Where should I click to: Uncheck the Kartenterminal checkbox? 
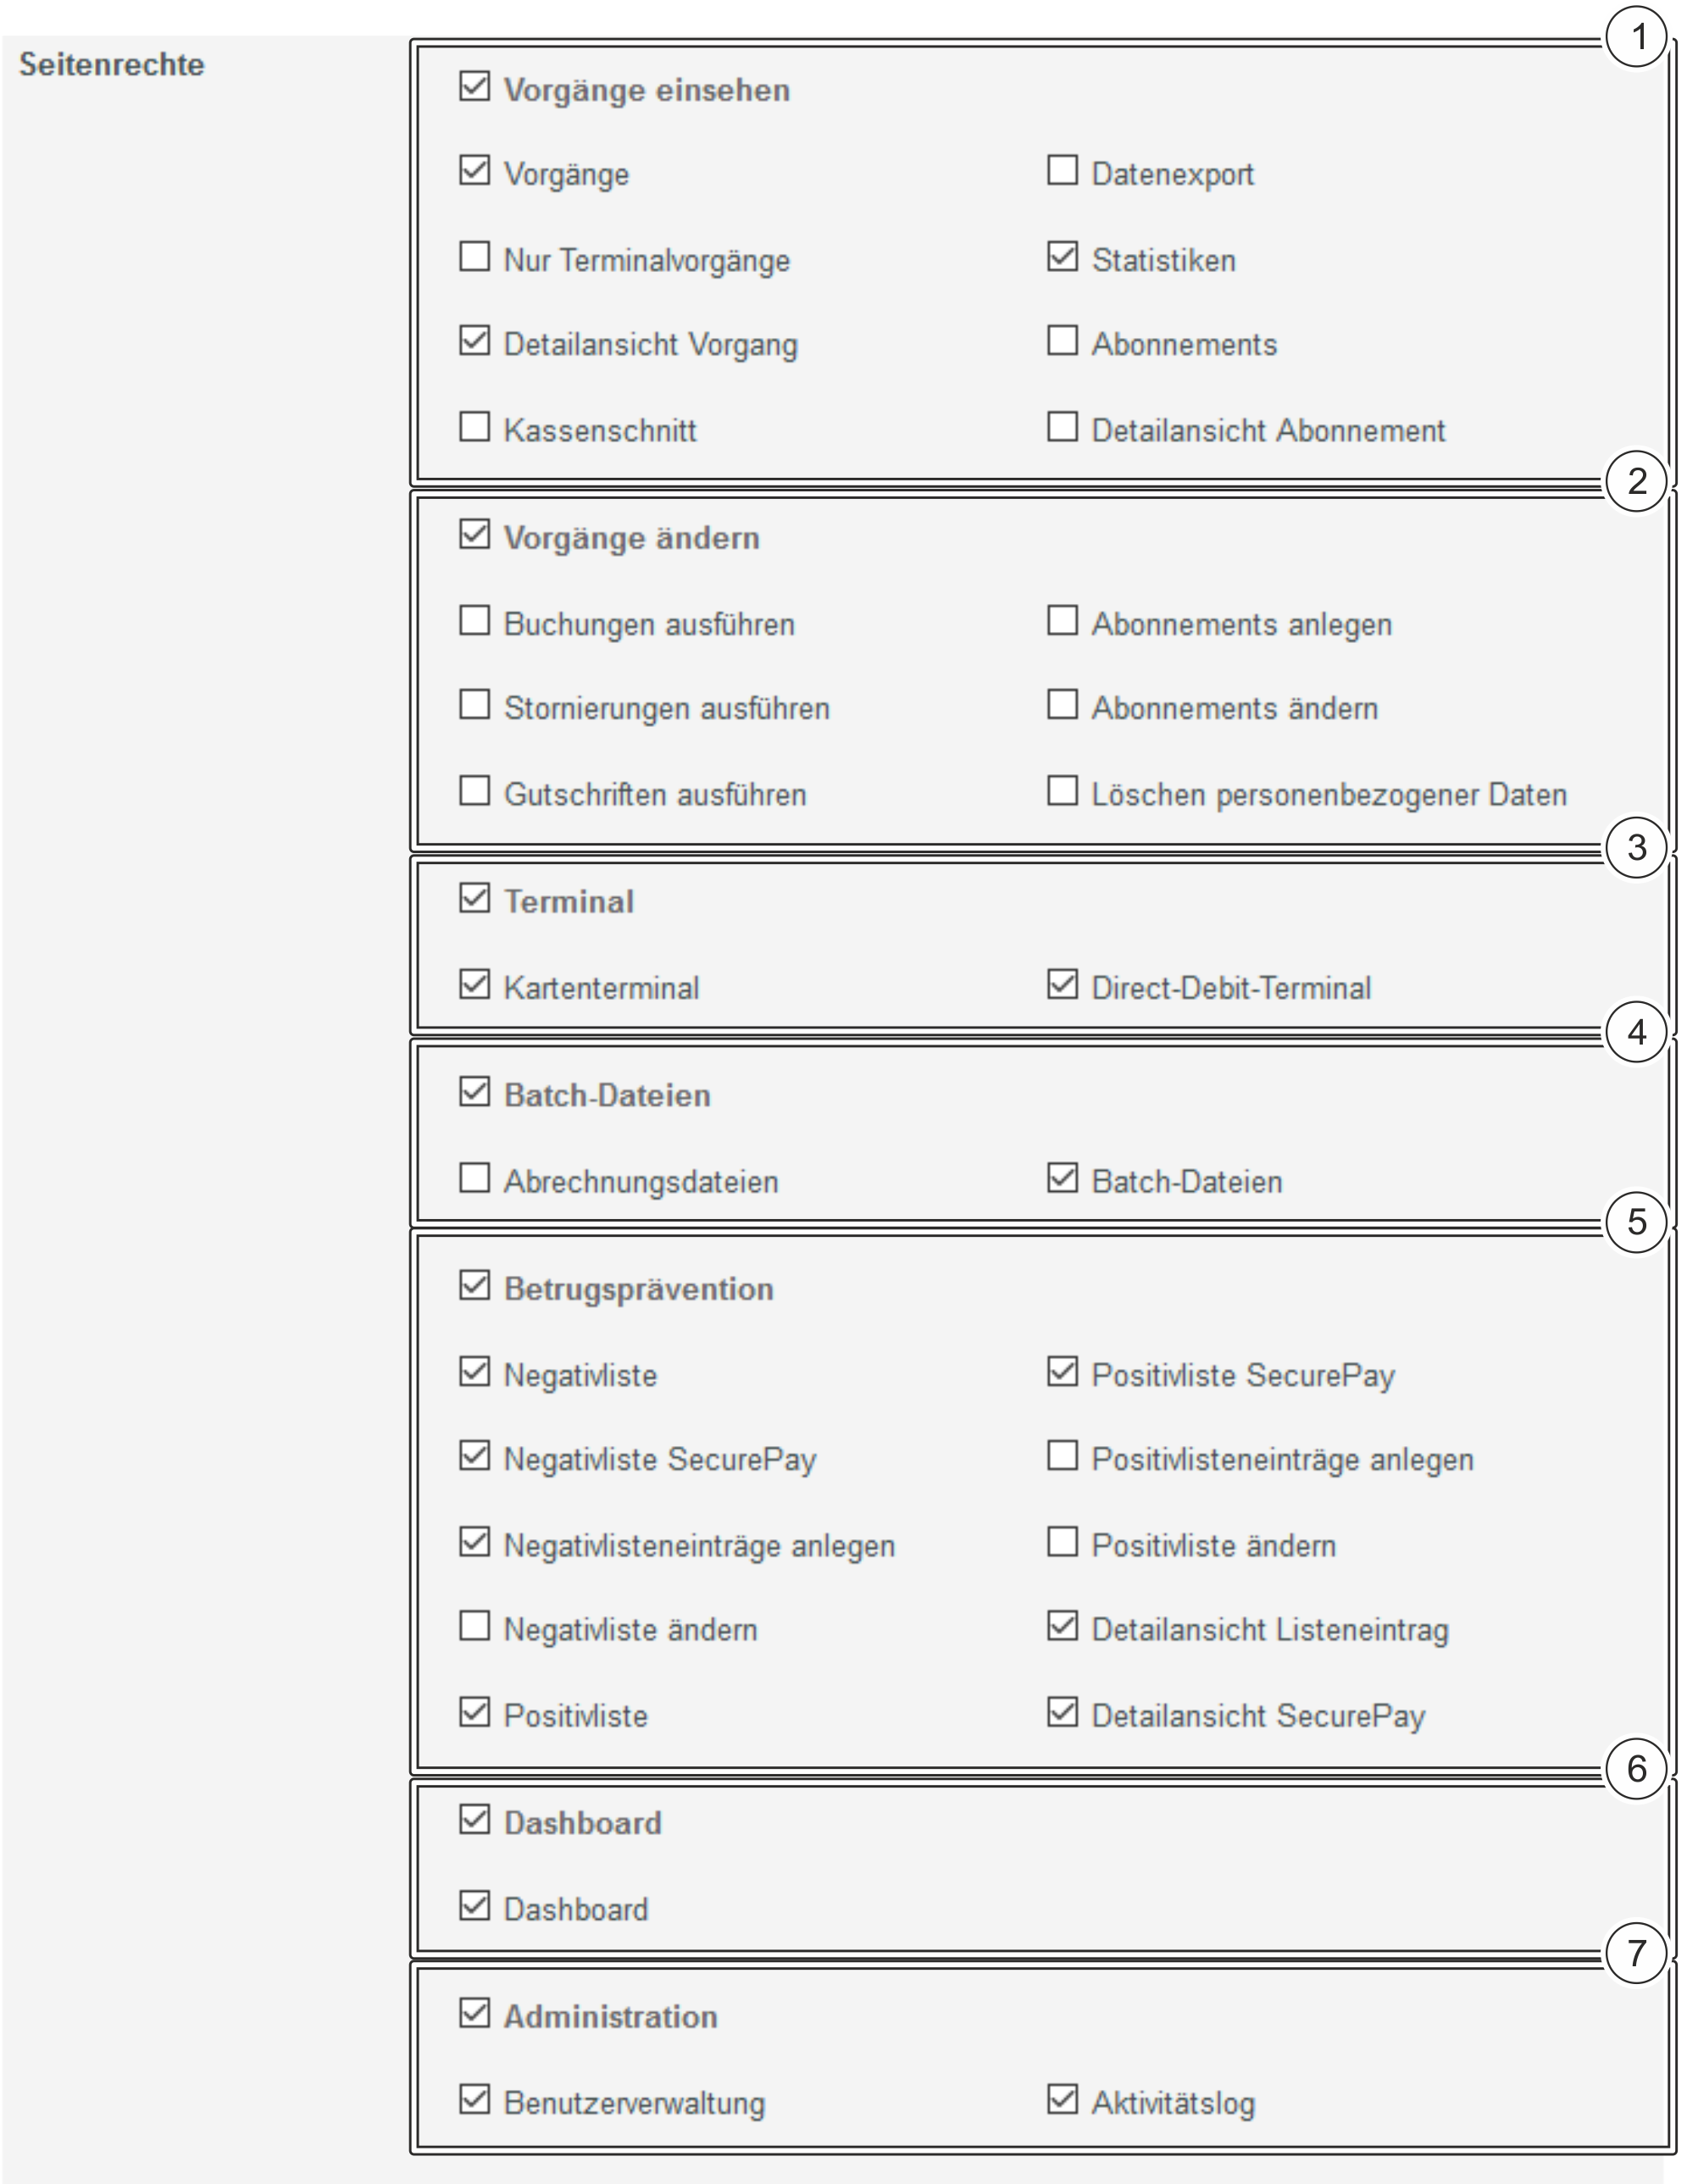point(474,985)
